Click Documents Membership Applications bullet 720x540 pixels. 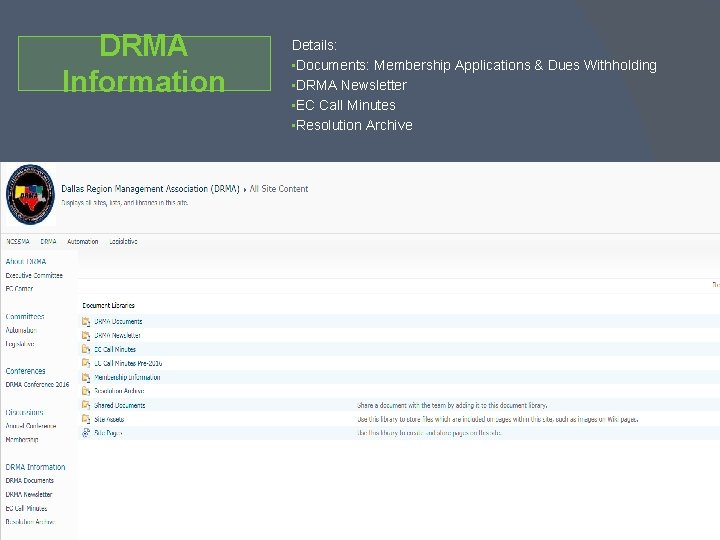tap(474, 65)
